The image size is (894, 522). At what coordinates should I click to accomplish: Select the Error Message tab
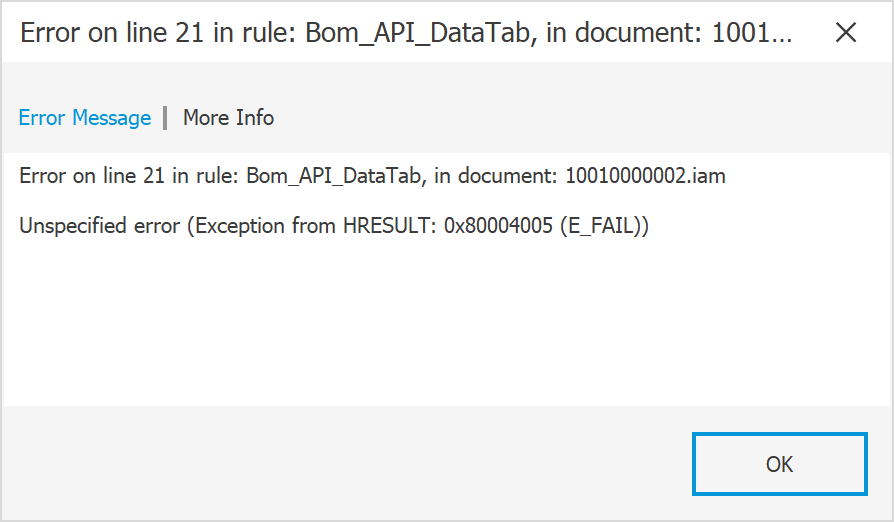tap(85, 118)
